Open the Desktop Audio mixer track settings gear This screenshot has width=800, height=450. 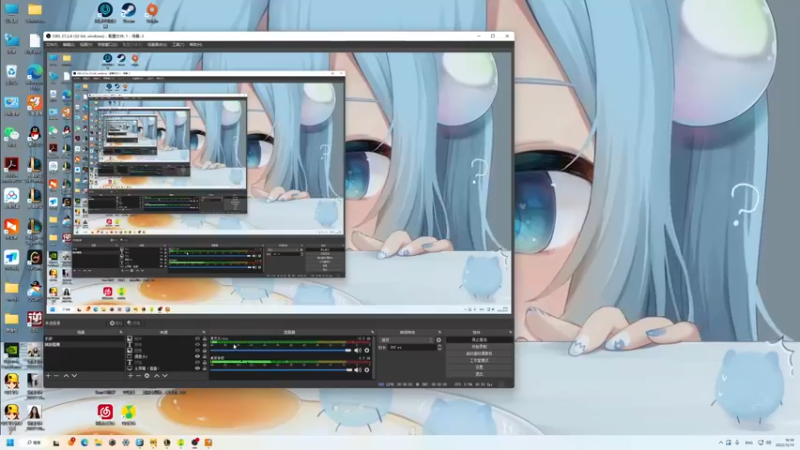click(367, 370)
